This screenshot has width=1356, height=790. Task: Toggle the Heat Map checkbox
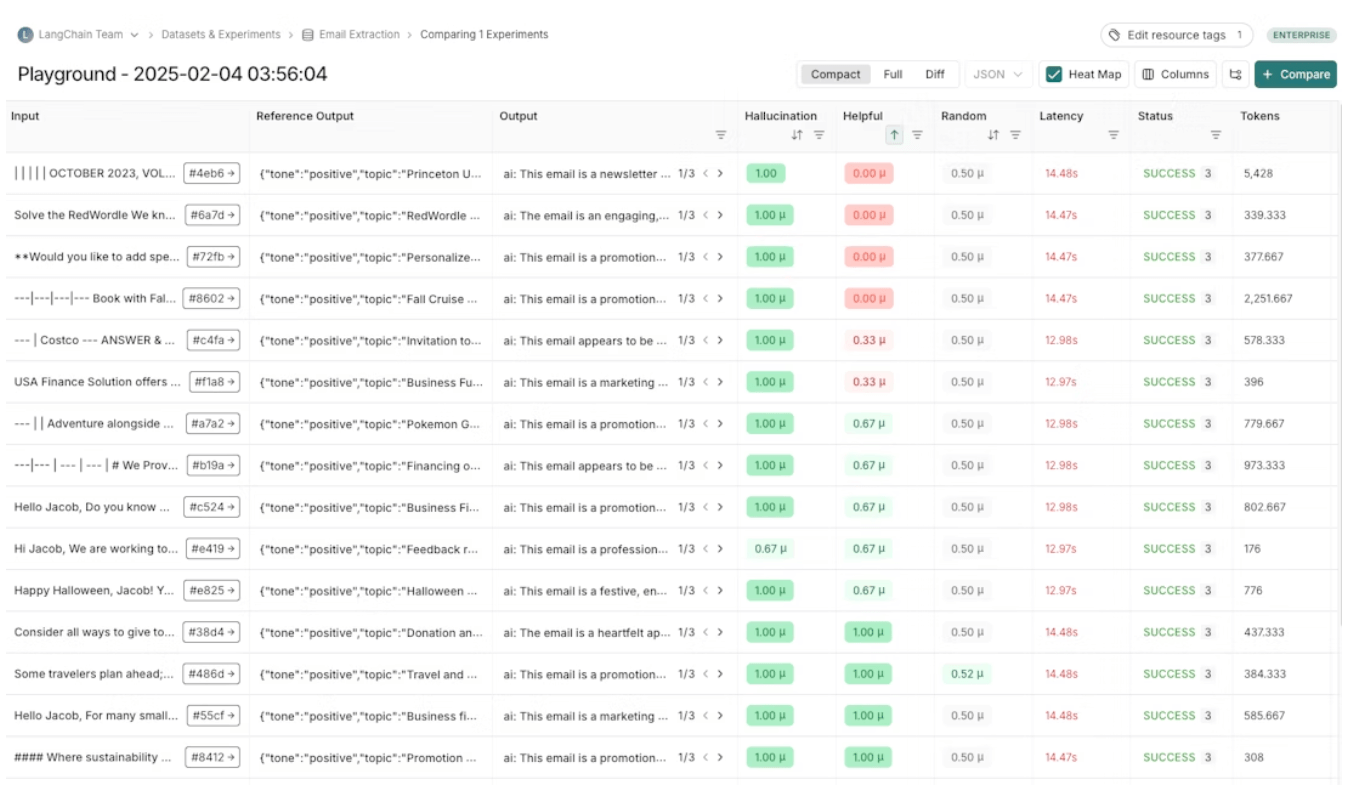(x=1054, y=74)
